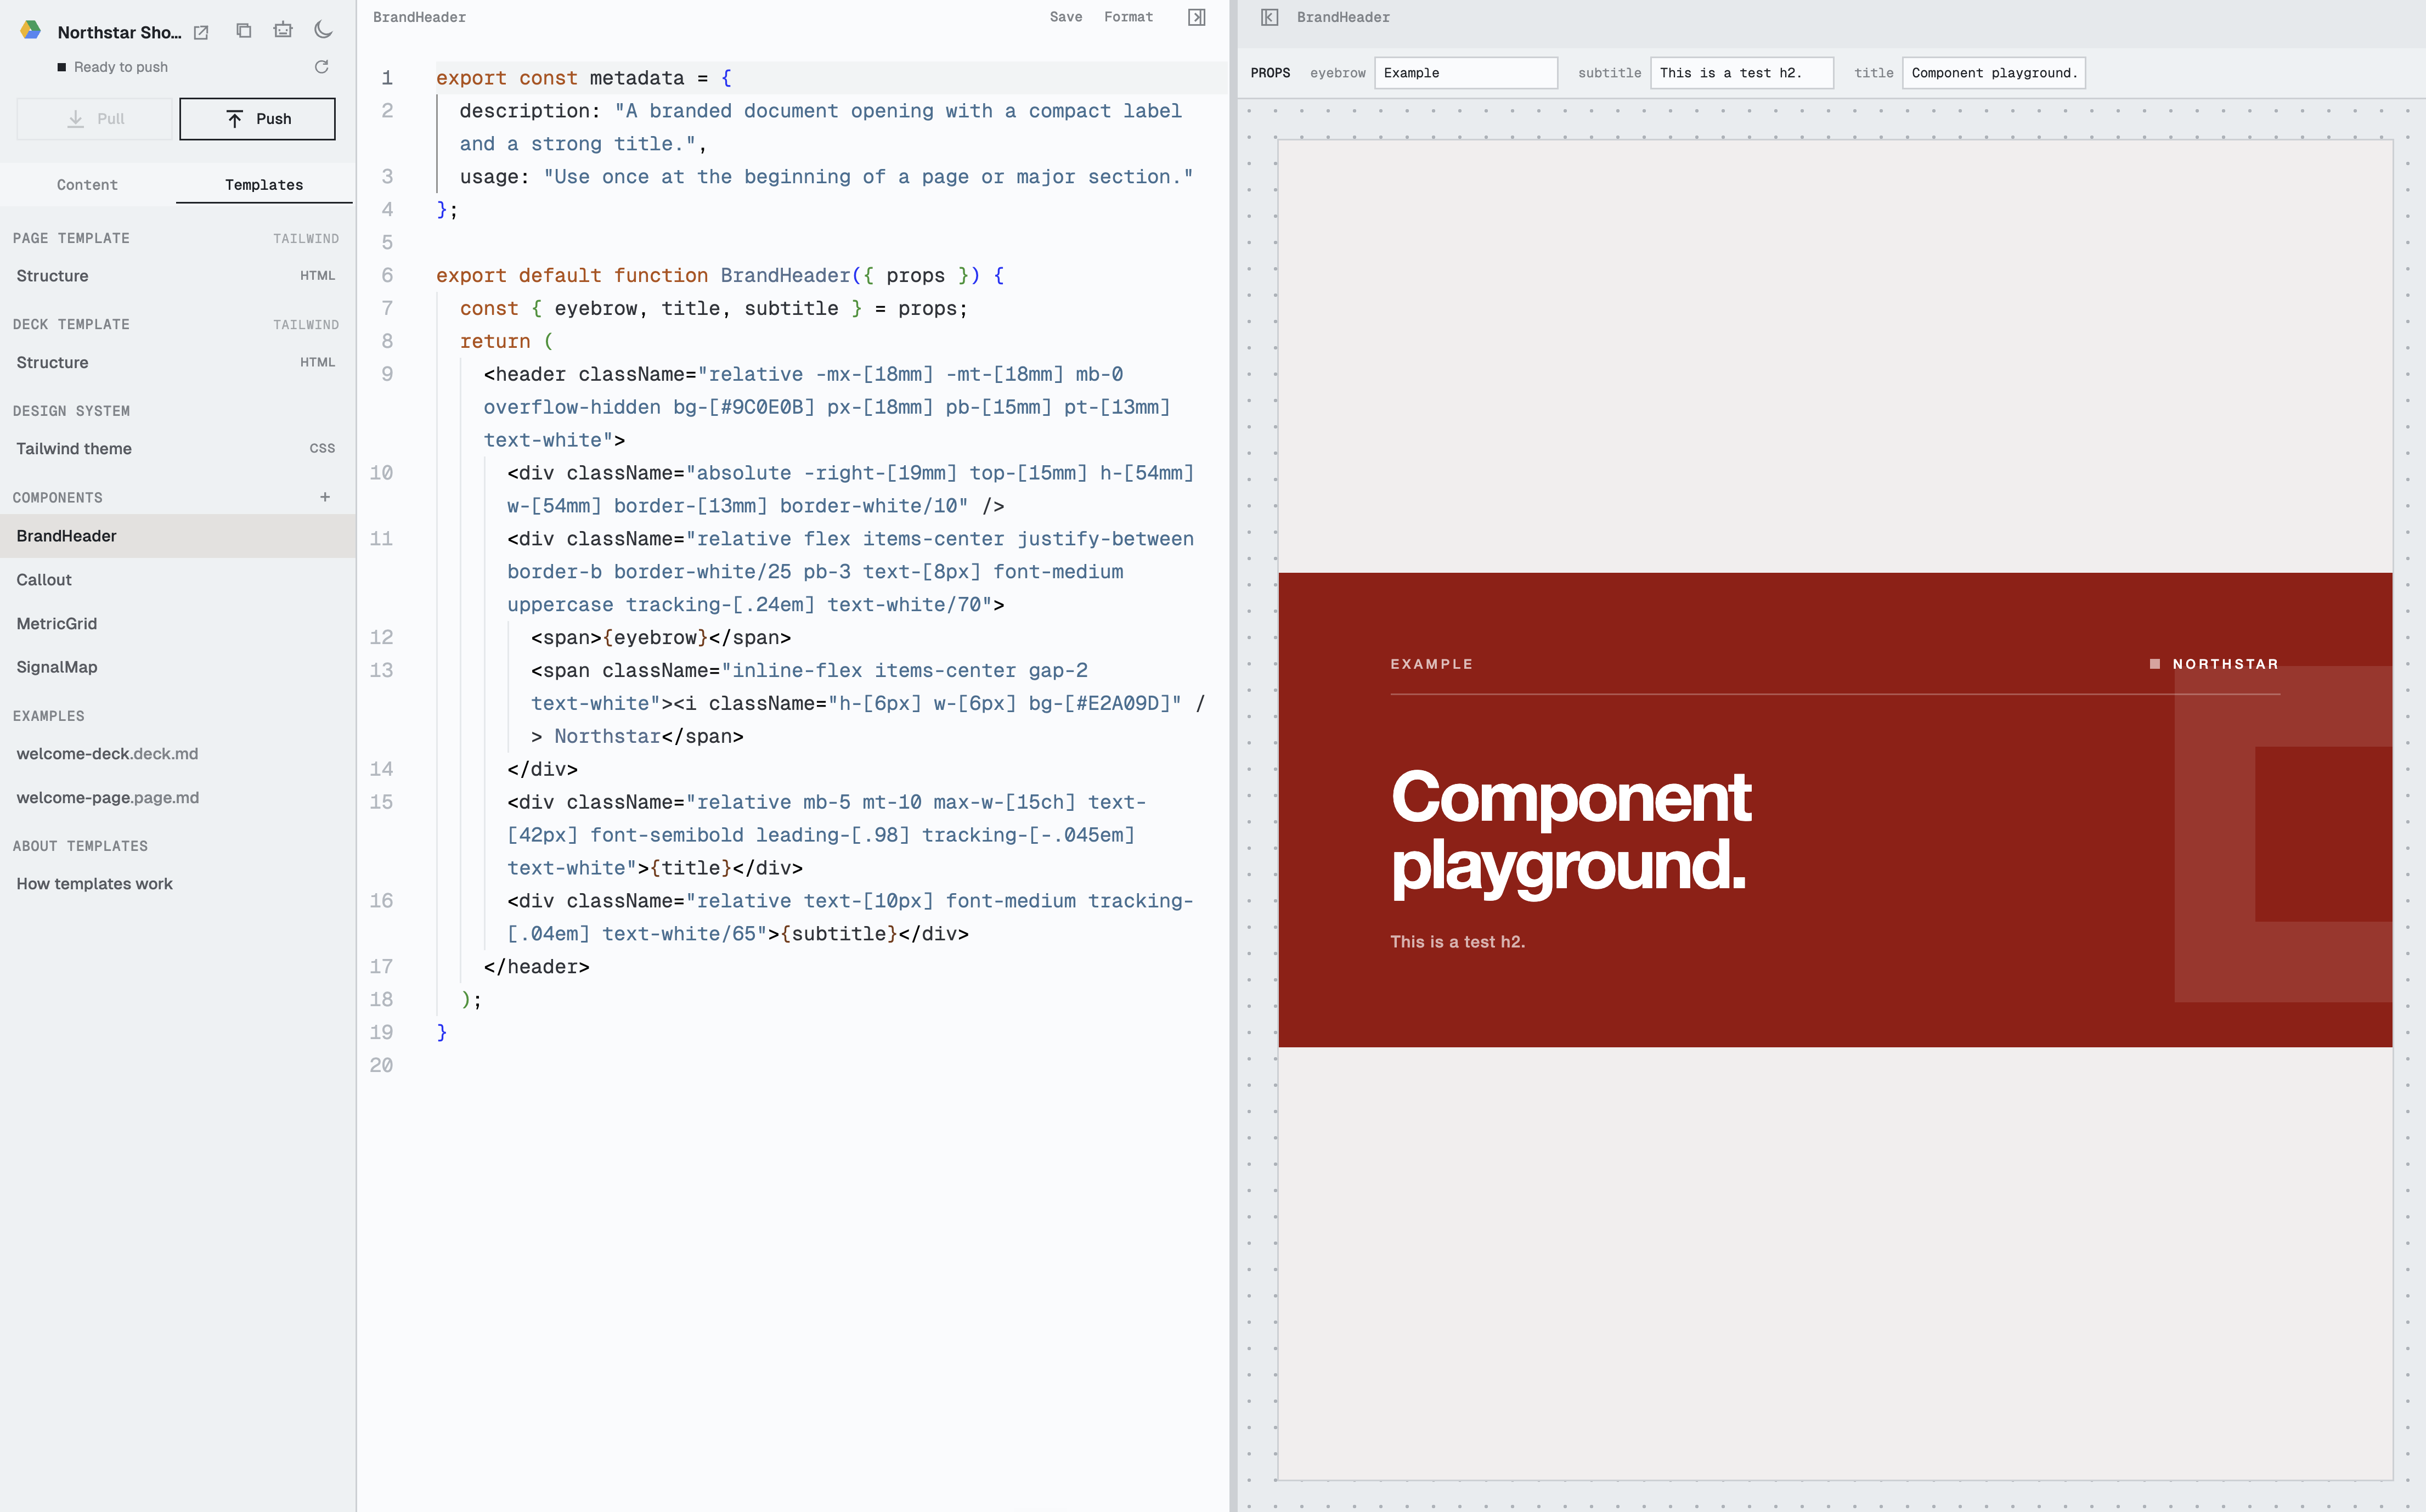
Task: Toggle dark mode moon icon
Action: tap(323, 30)
